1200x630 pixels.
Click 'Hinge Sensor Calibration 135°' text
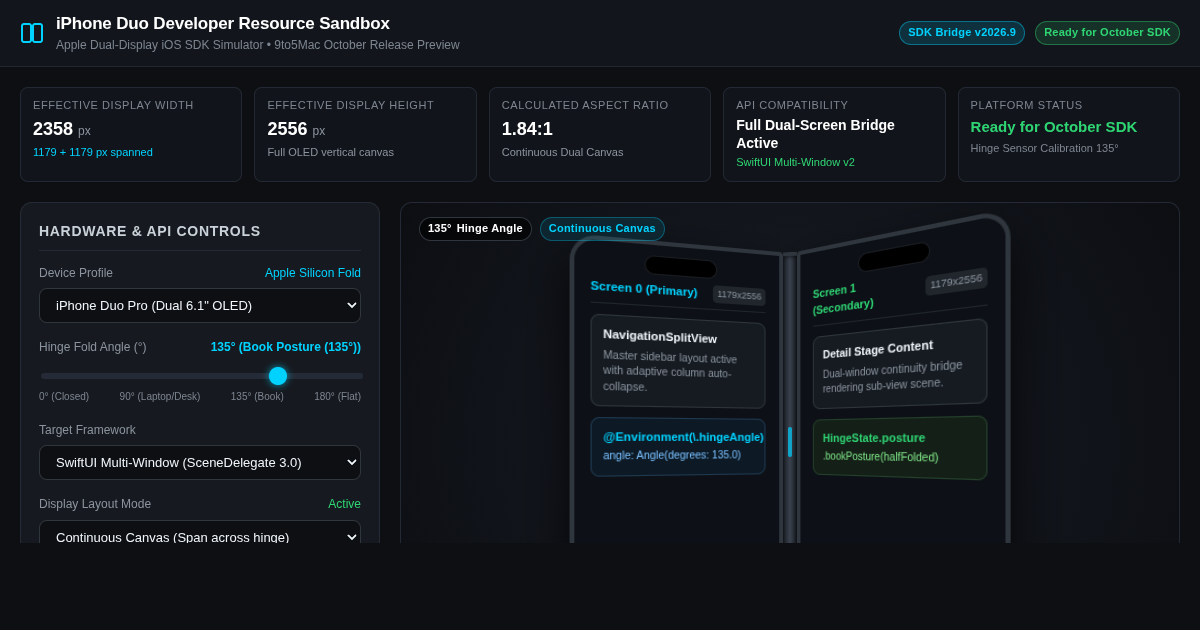coord(1044,148)
